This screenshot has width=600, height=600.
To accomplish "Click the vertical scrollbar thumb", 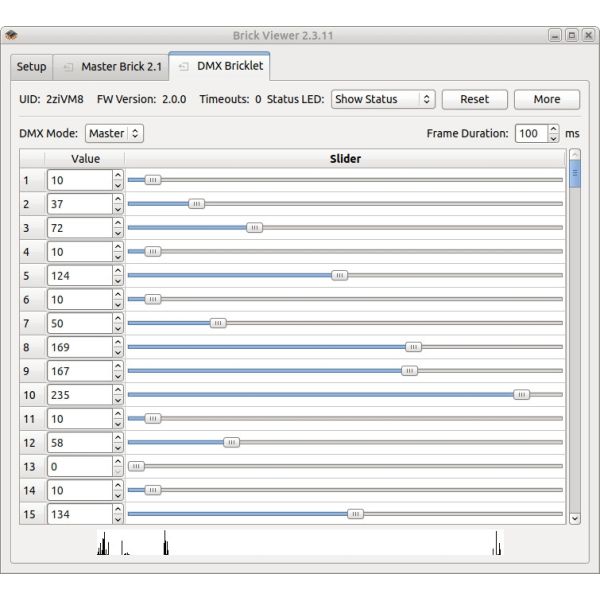I will coord(575,174).
